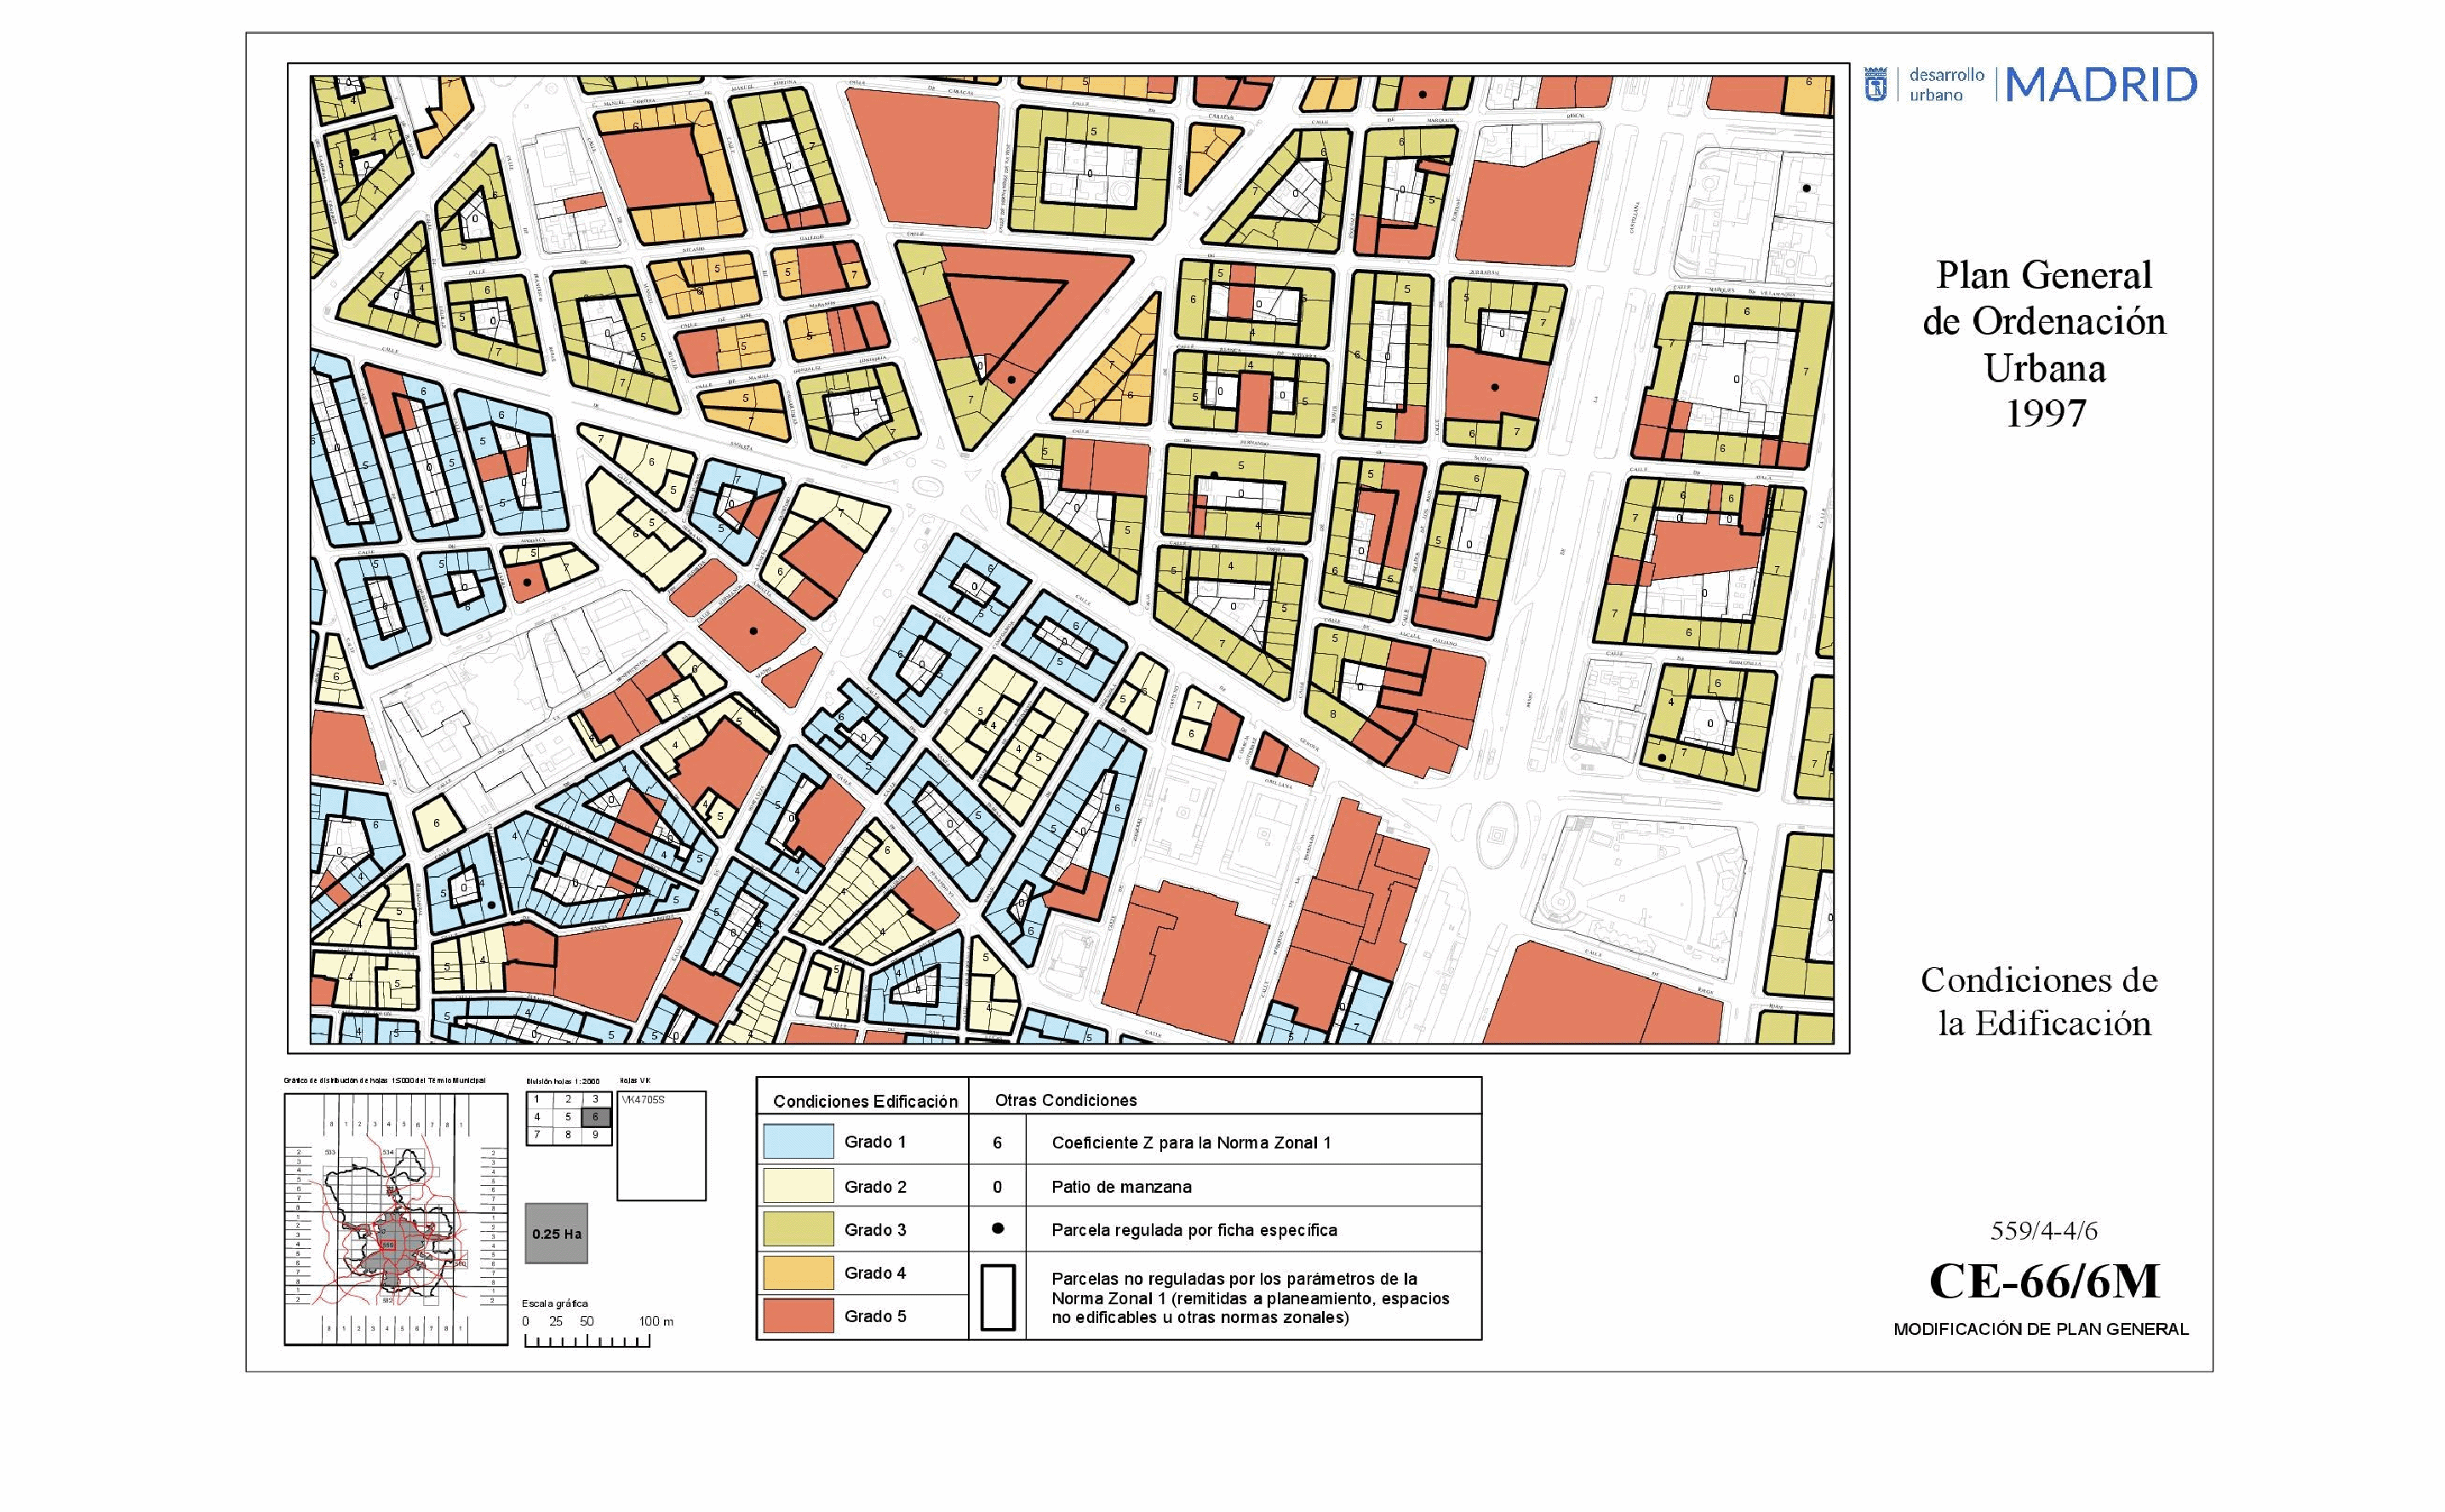This screenshot has width=2445, height=1512.
Task: Click the '6' Coeficiente Z legend symbol
Action: coord(997,1142)
